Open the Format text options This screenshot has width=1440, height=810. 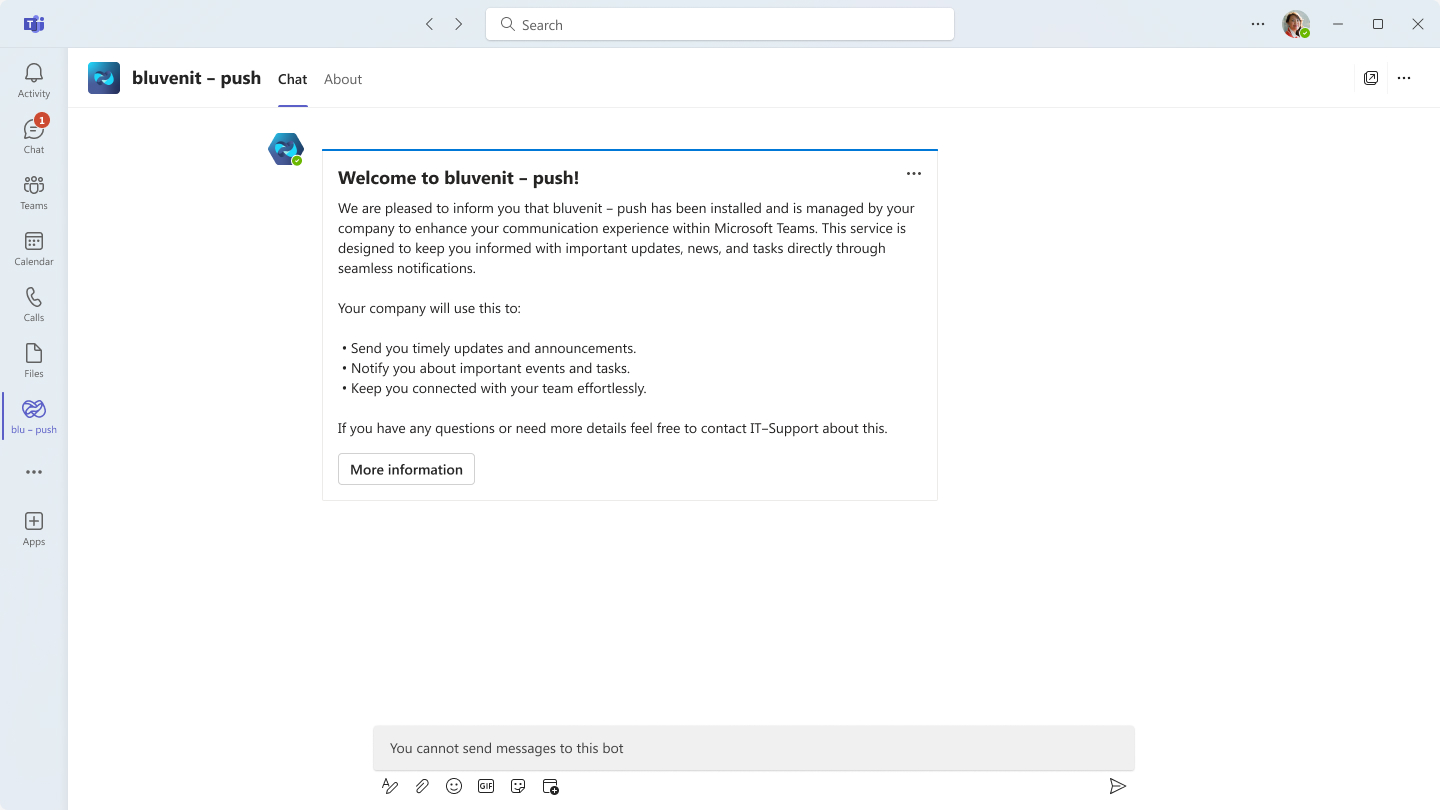(390, 787)
